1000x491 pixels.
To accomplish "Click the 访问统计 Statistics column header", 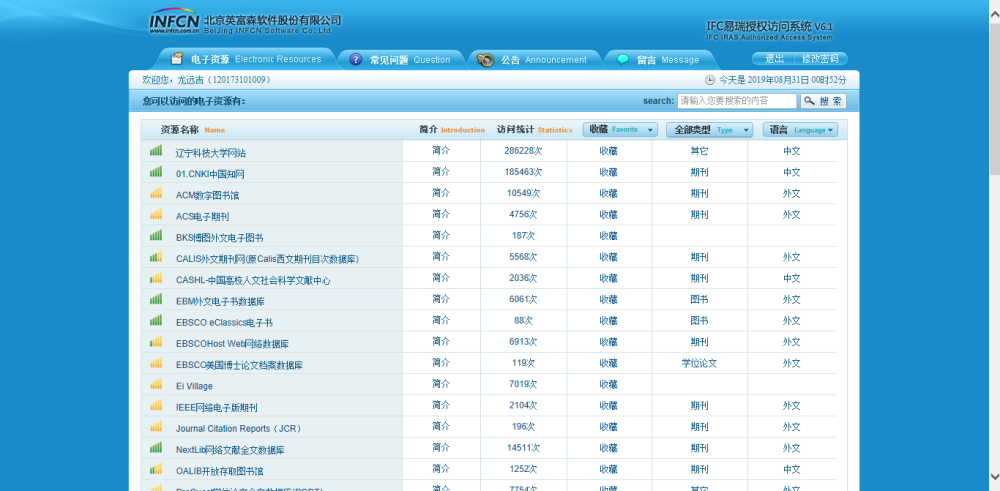I will click(534, 129).
